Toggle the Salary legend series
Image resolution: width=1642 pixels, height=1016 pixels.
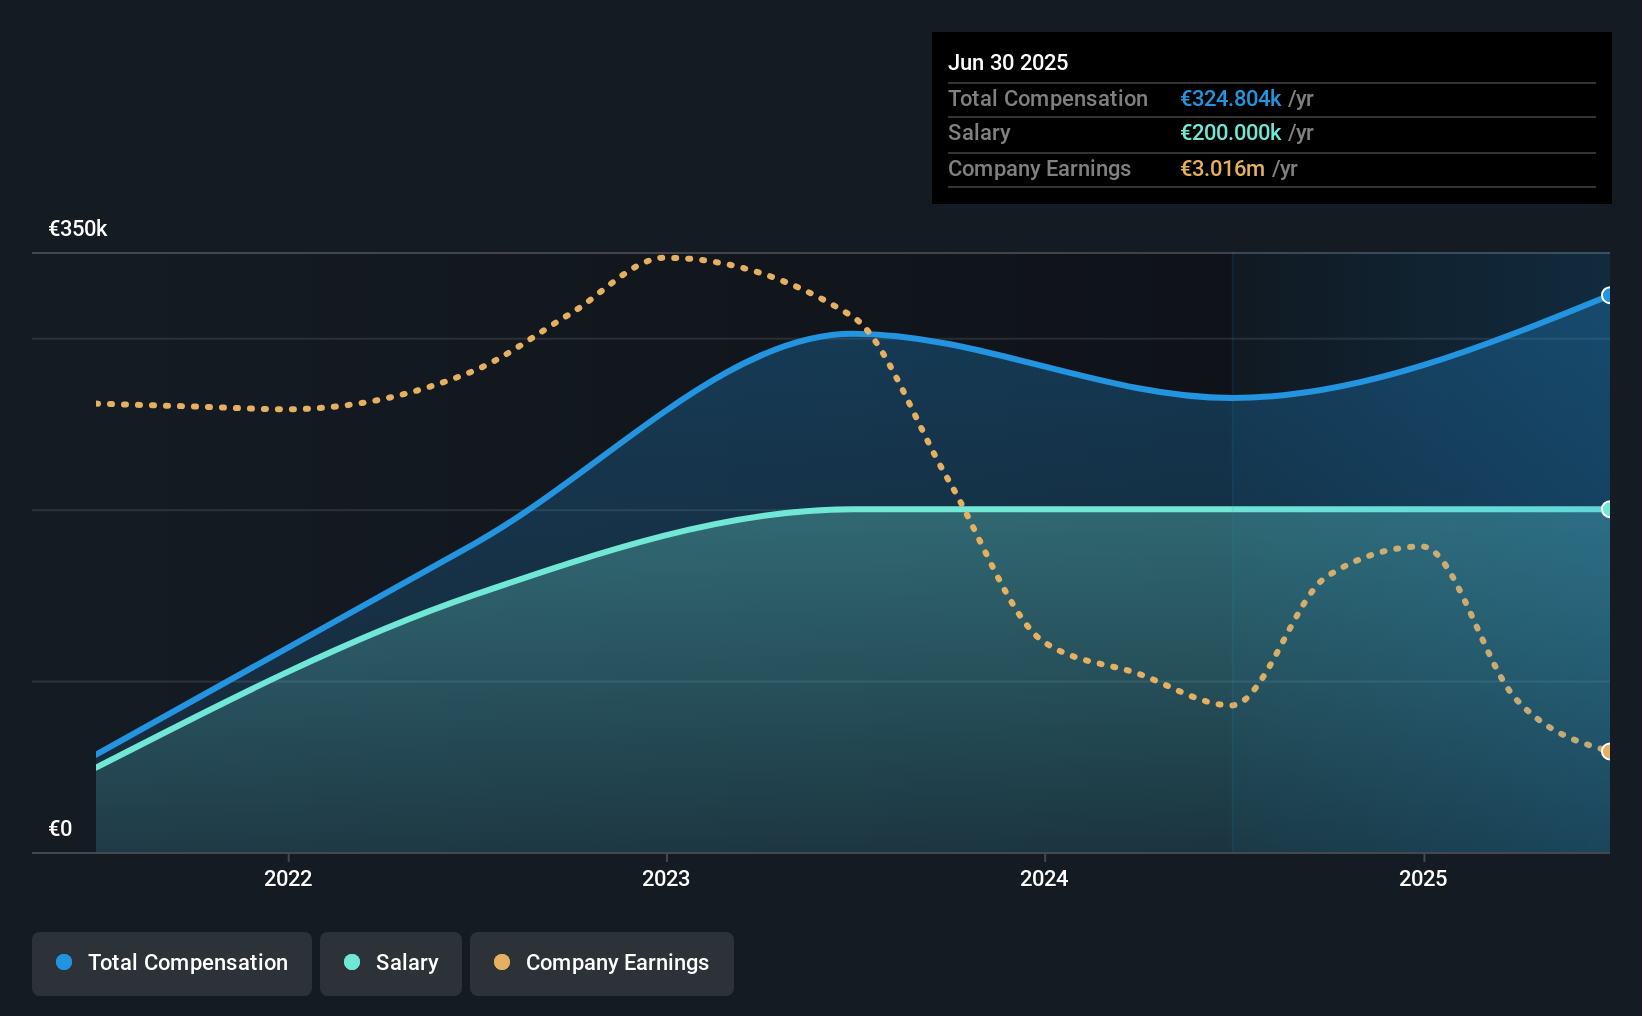click(391, 963)
